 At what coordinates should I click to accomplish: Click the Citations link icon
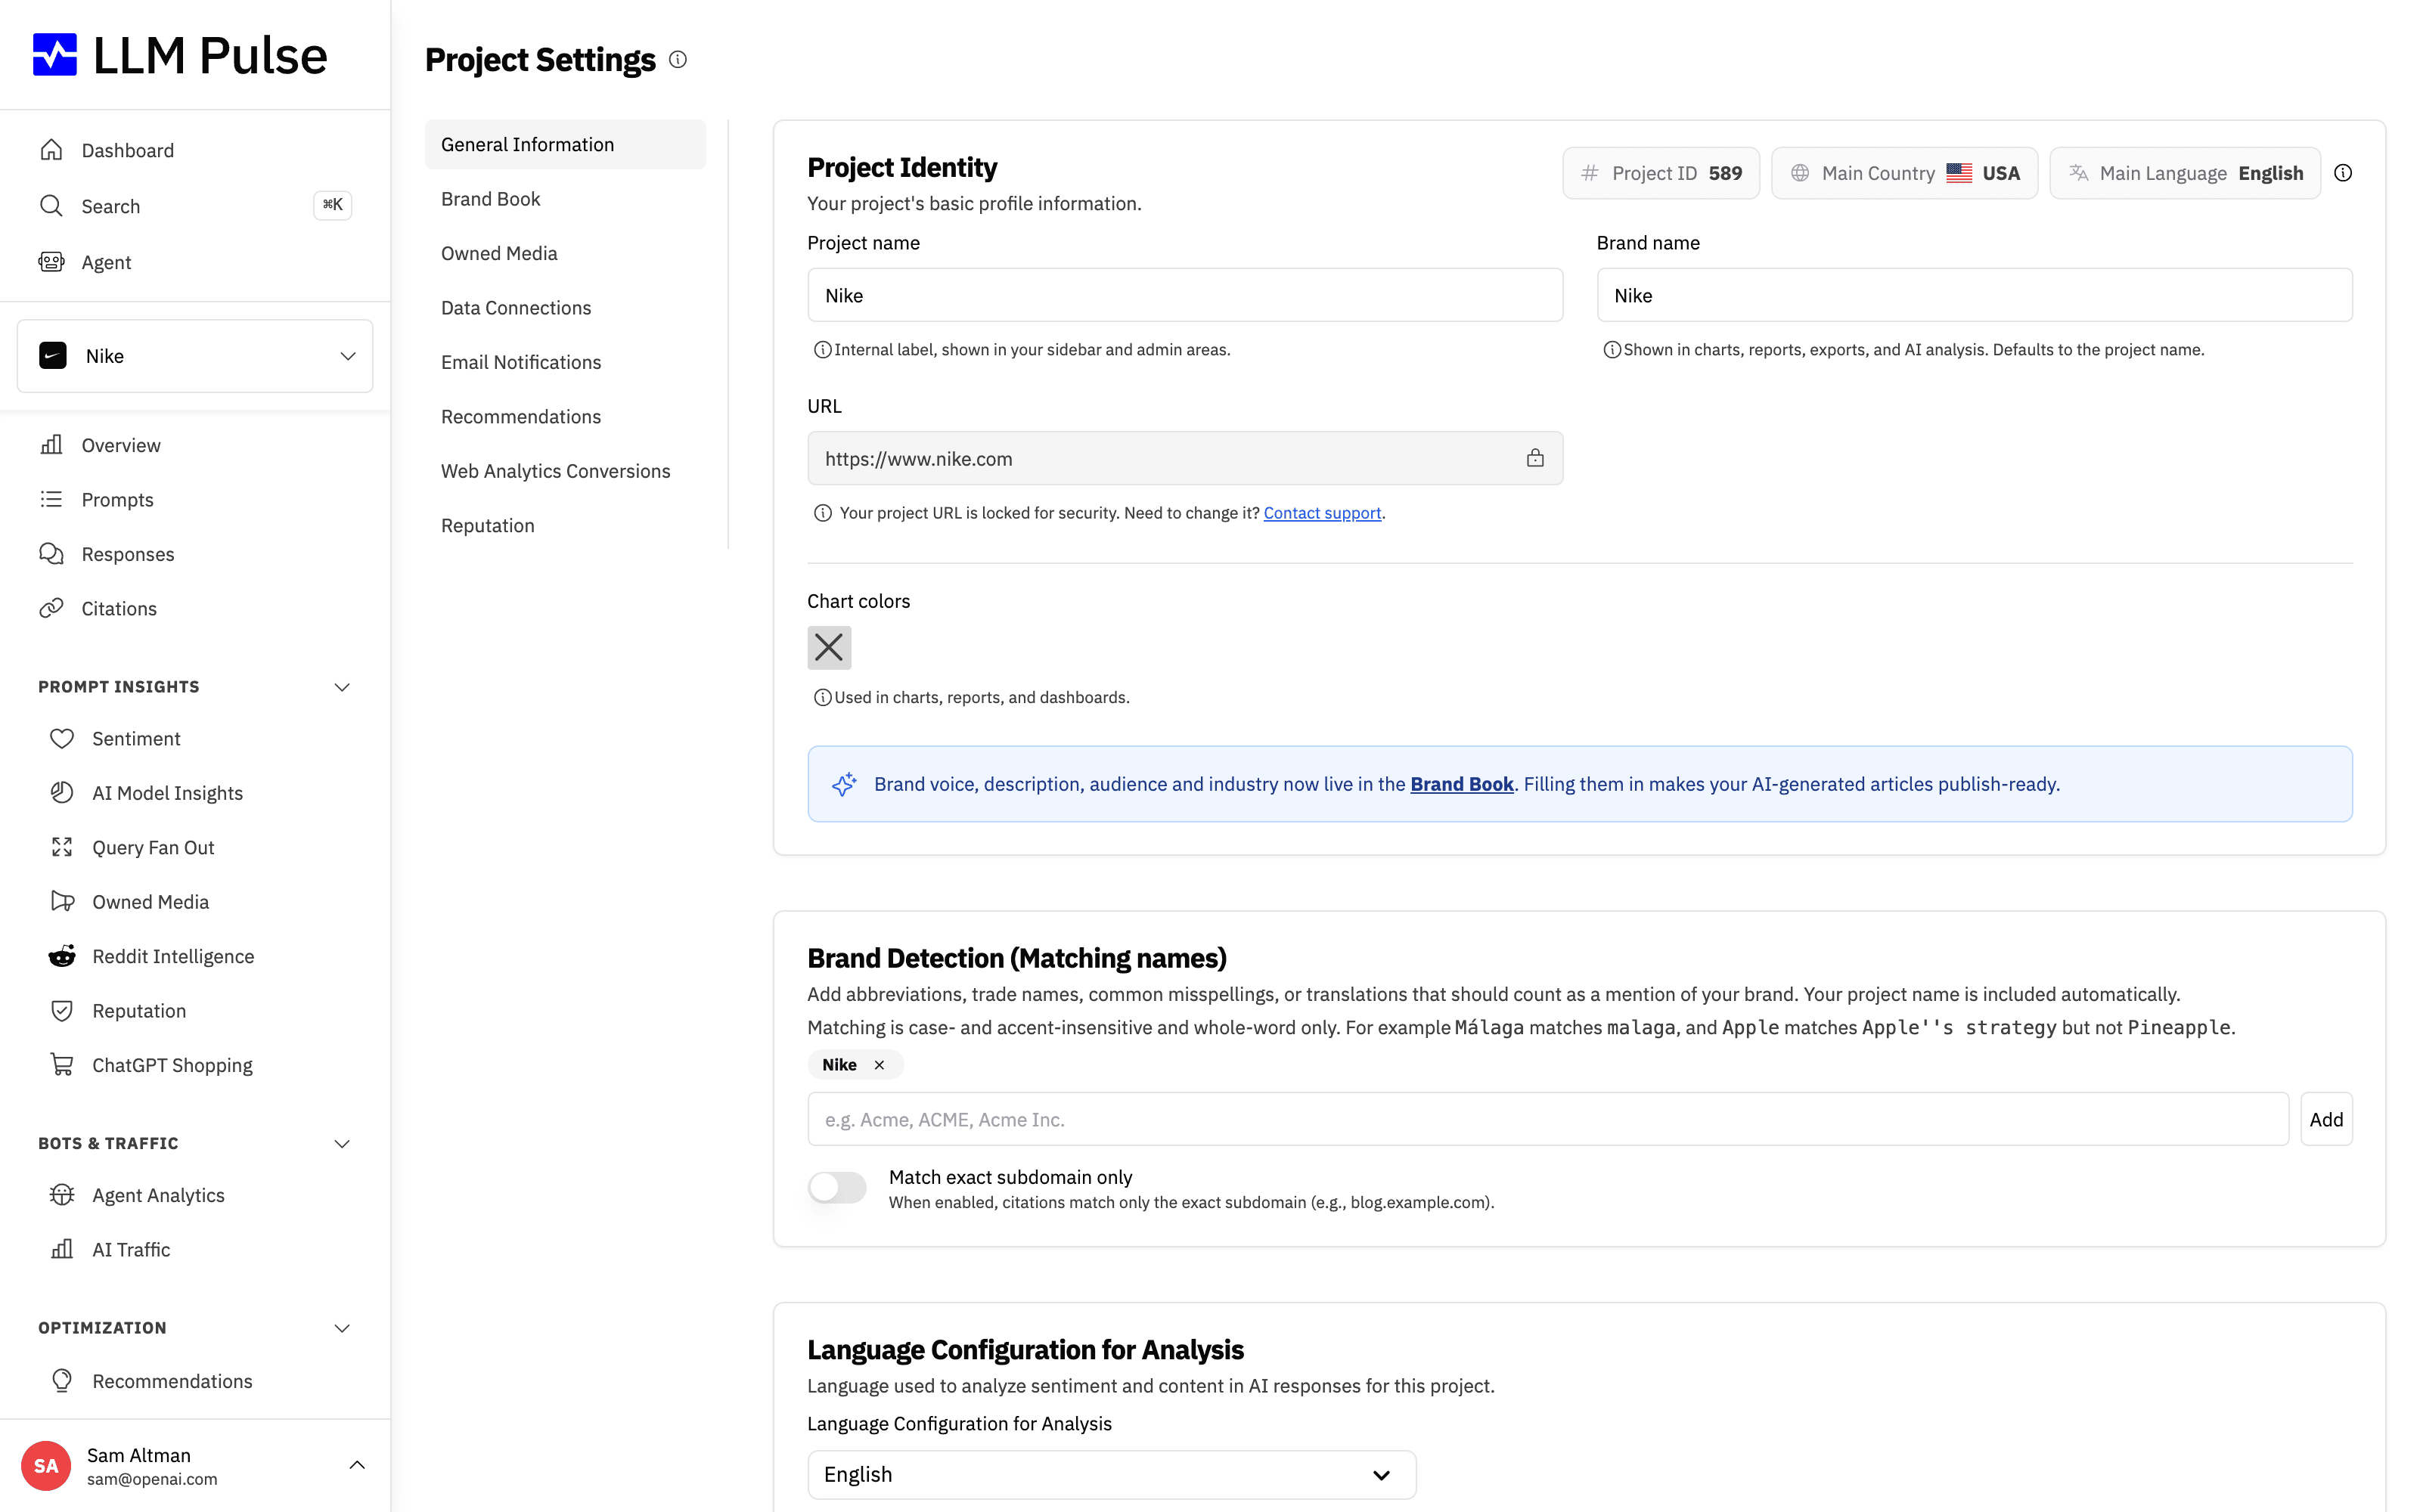pyautogui.click(x=51, y=608)
